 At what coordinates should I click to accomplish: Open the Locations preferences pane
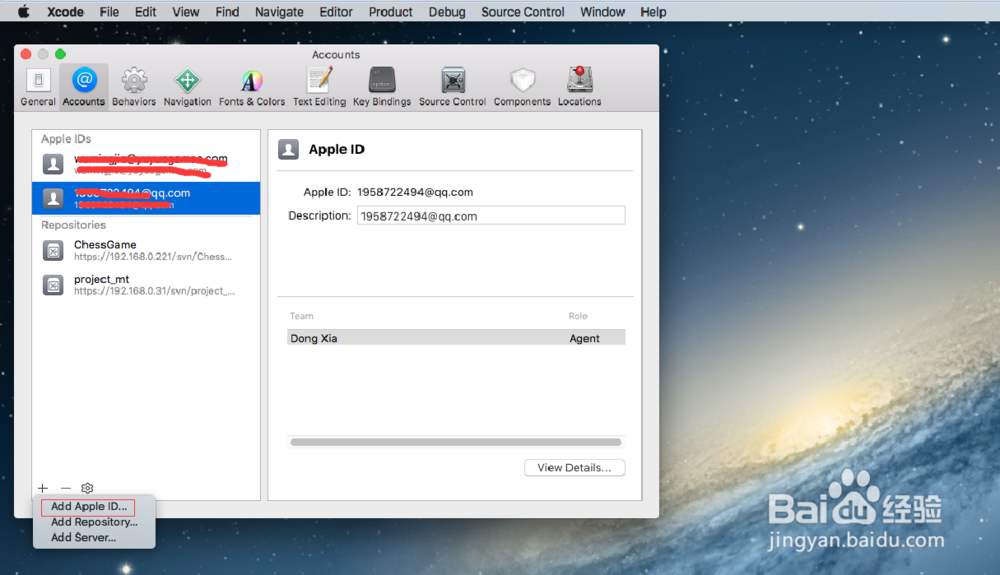[579, 87]
